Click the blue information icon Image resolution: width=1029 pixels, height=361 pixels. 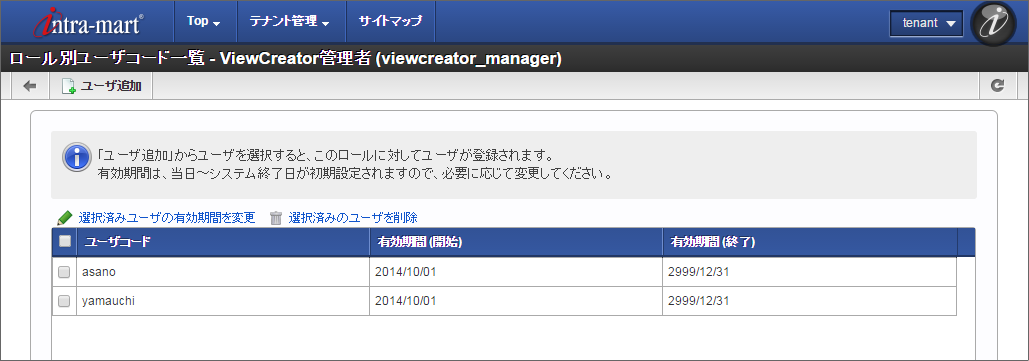tap(76, 158)
